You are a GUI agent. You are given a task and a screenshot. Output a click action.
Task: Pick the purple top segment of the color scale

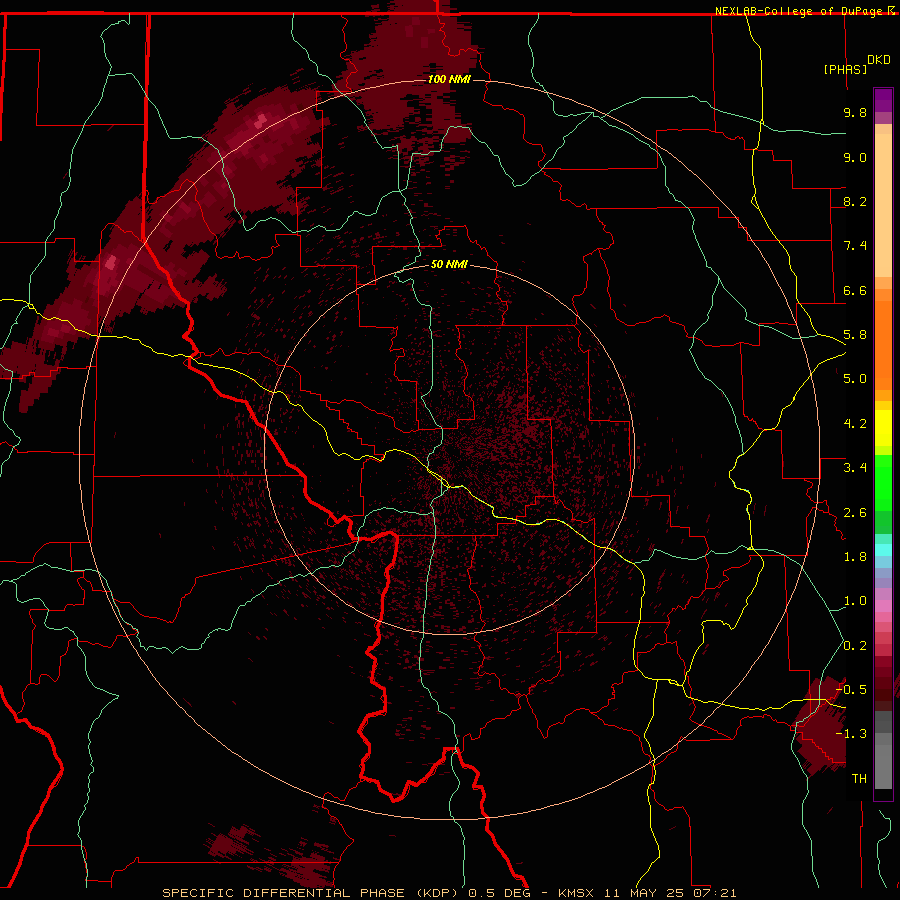pyautogui.click(x=883, y=100)
